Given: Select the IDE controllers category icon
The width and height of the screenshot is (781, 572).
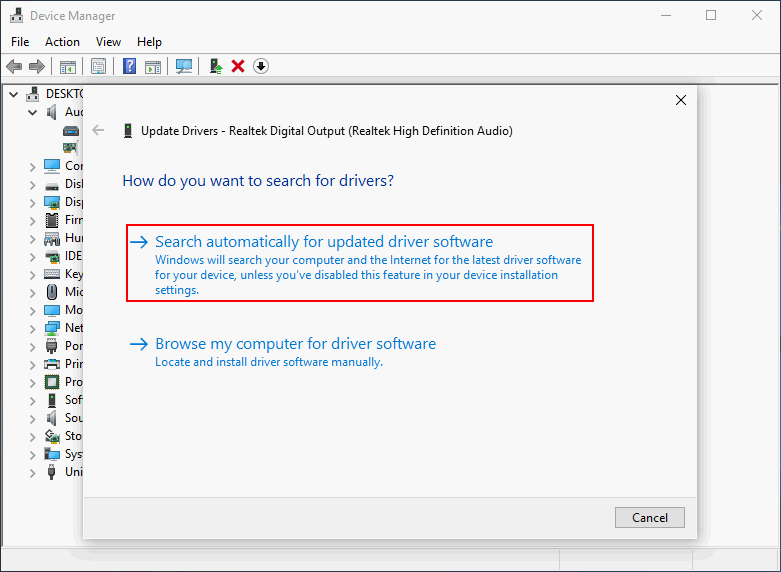Looking at the screenshot, I should tap(52, 257).
